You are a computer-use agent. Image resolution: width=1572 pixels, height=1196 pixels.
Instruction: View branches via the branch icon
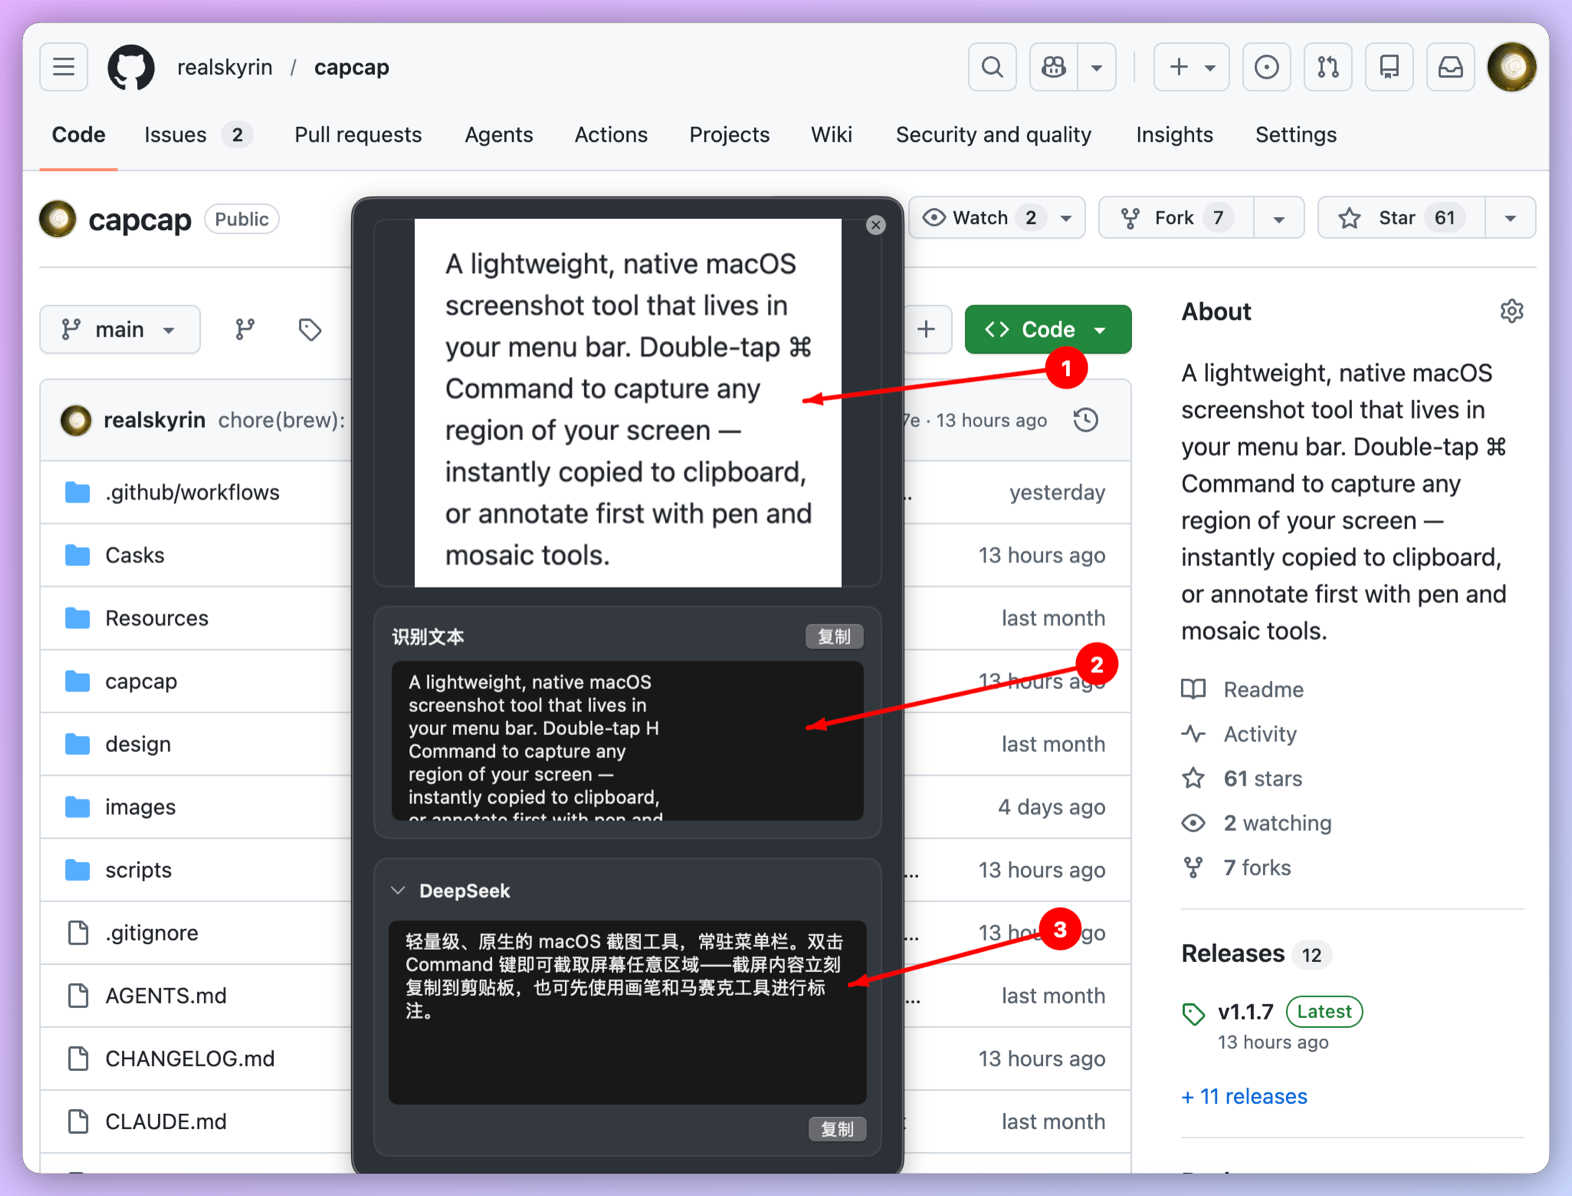(x=245, y=330)
